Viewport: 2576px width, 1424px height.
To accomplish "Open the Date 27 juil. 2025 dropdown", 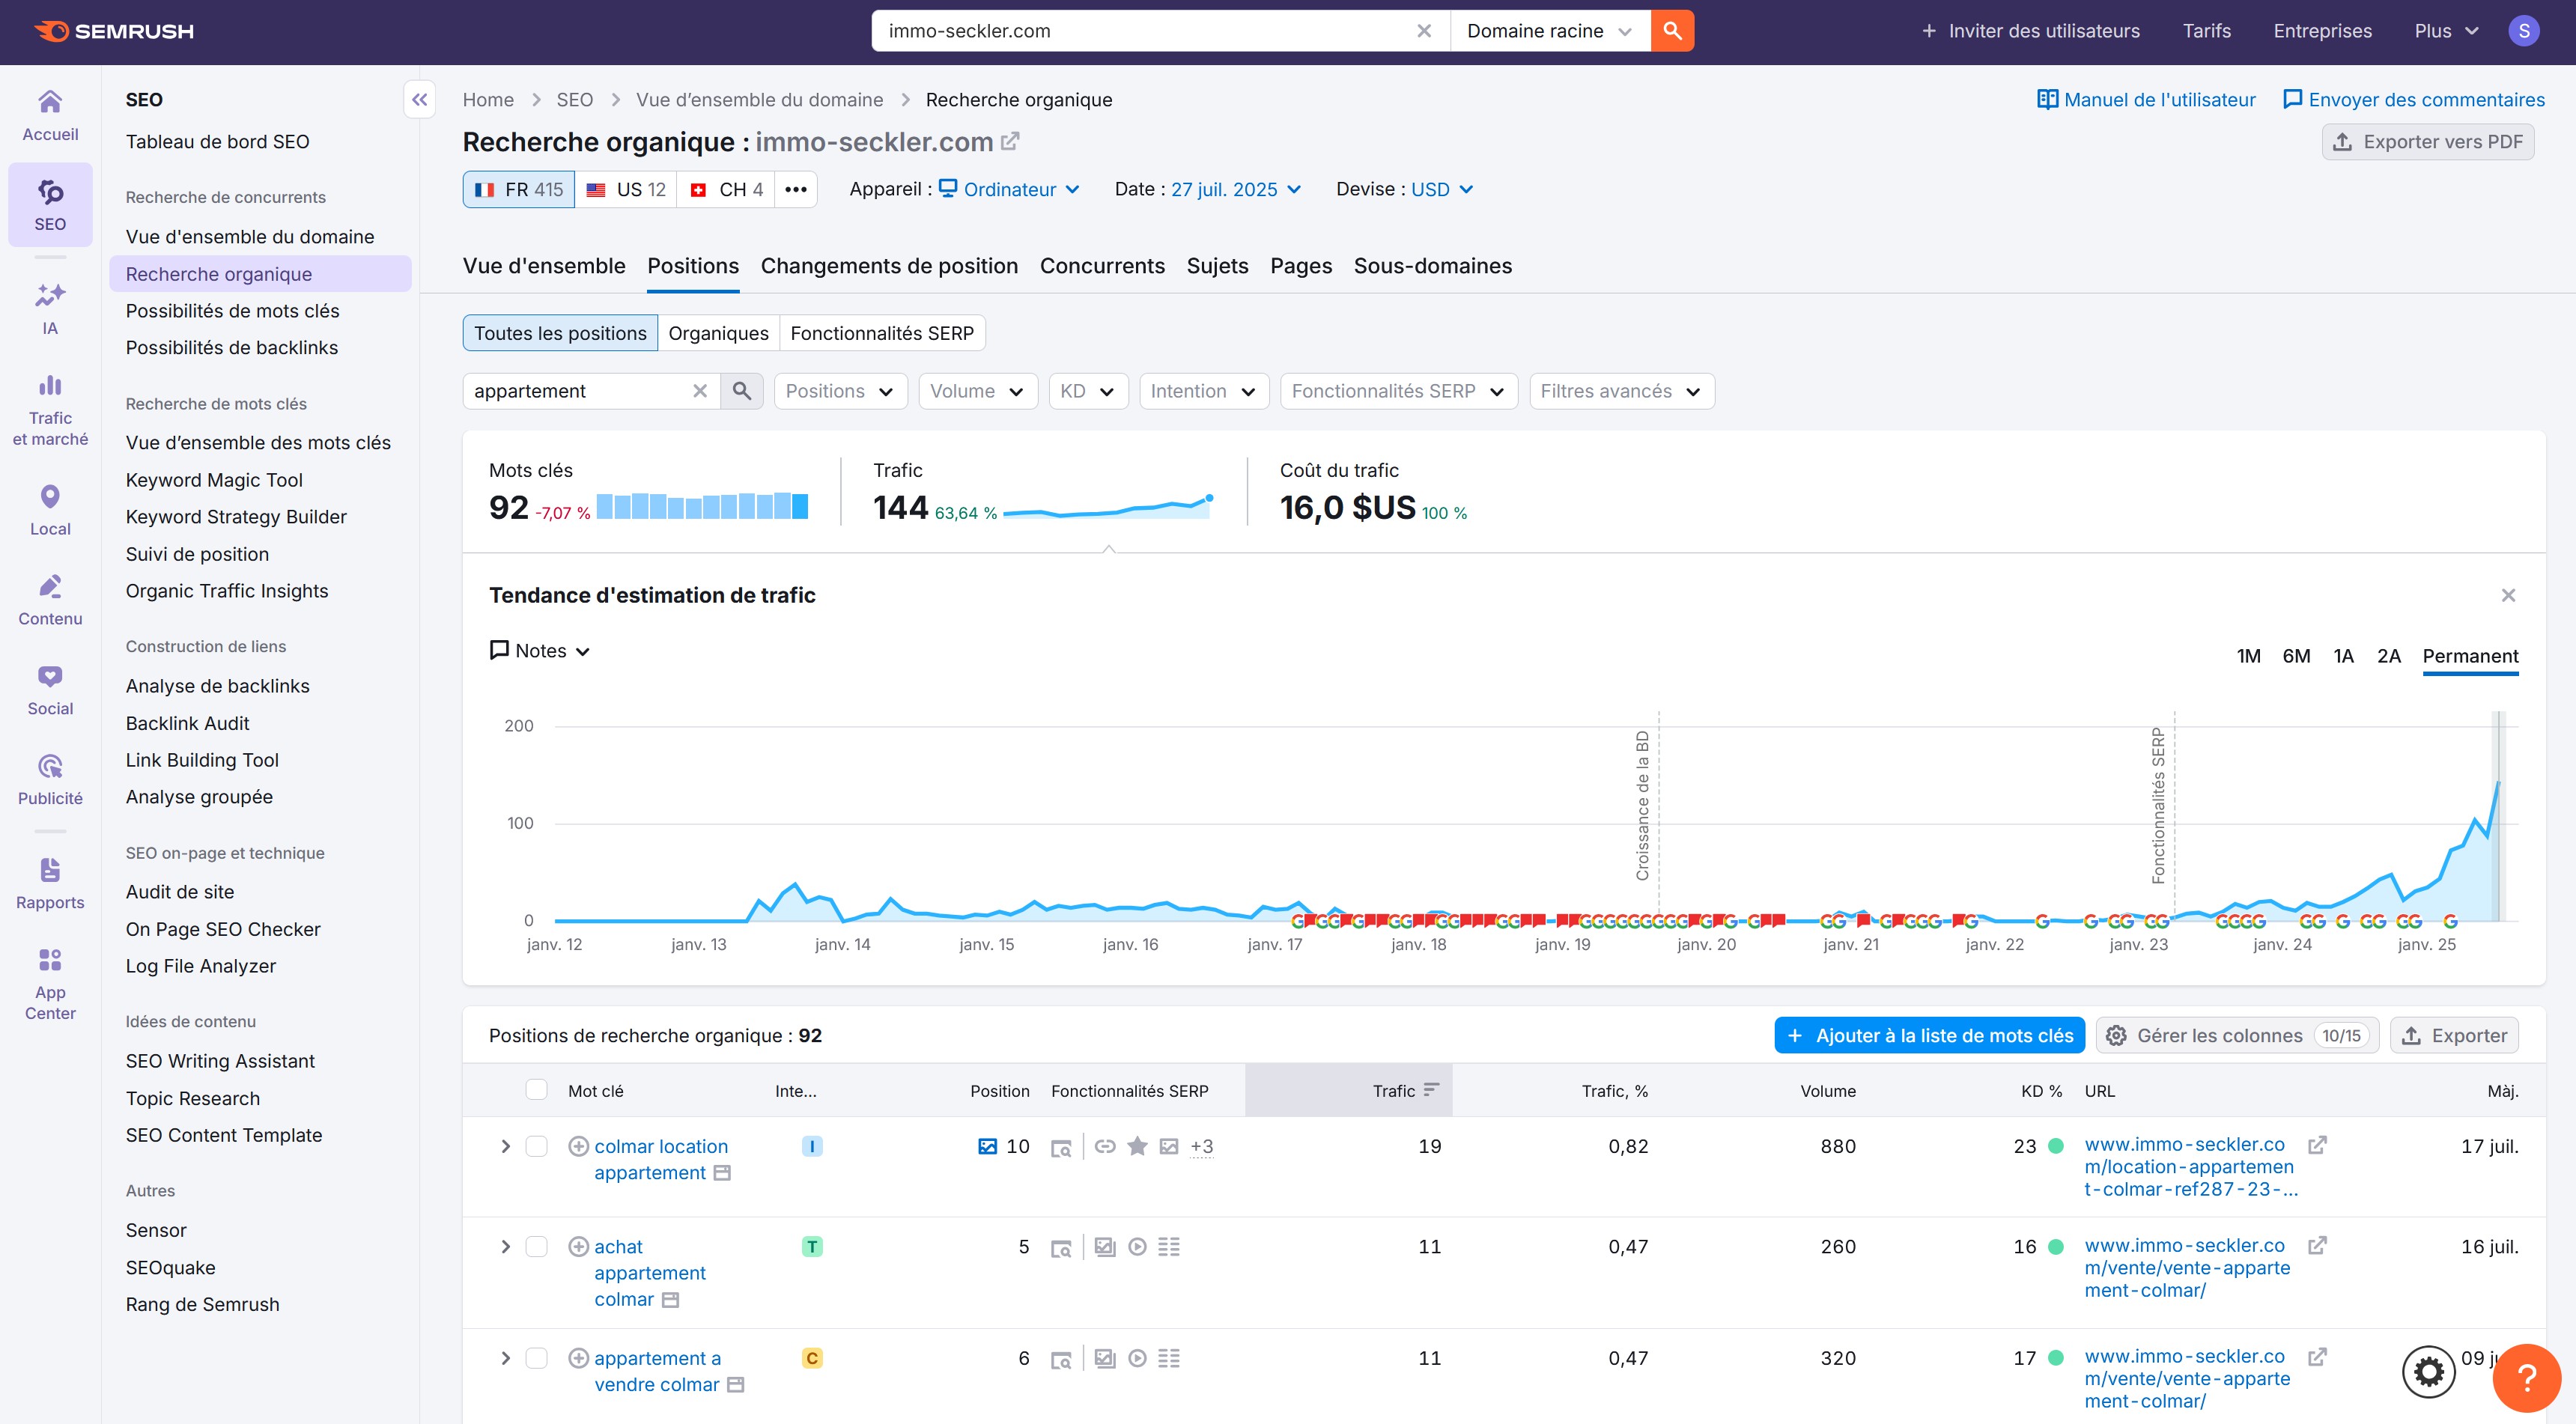I will [x=1236, y=189].
